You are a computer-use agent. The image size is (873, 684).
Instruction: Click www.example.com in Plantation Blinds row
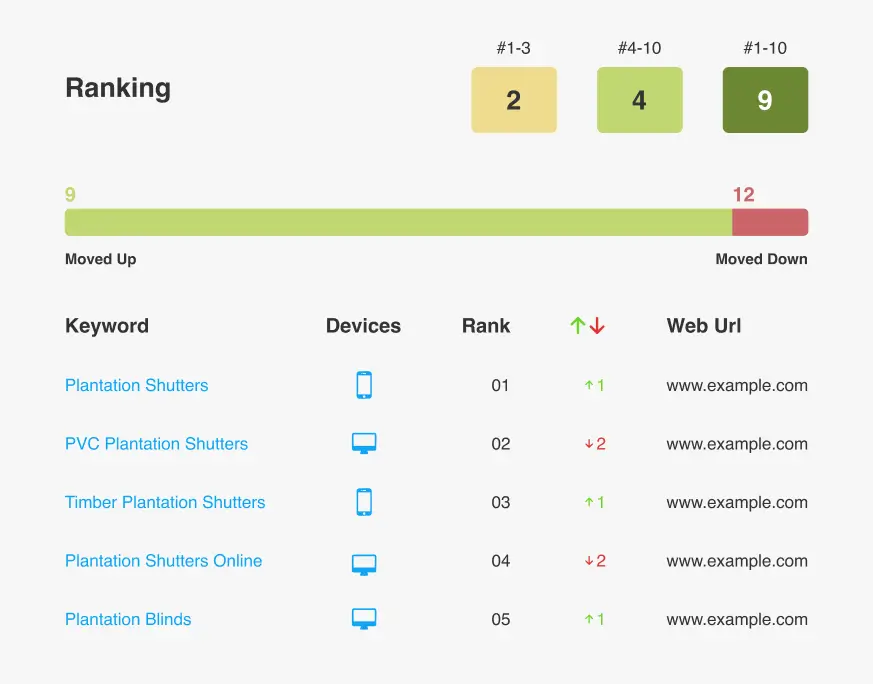737,619
